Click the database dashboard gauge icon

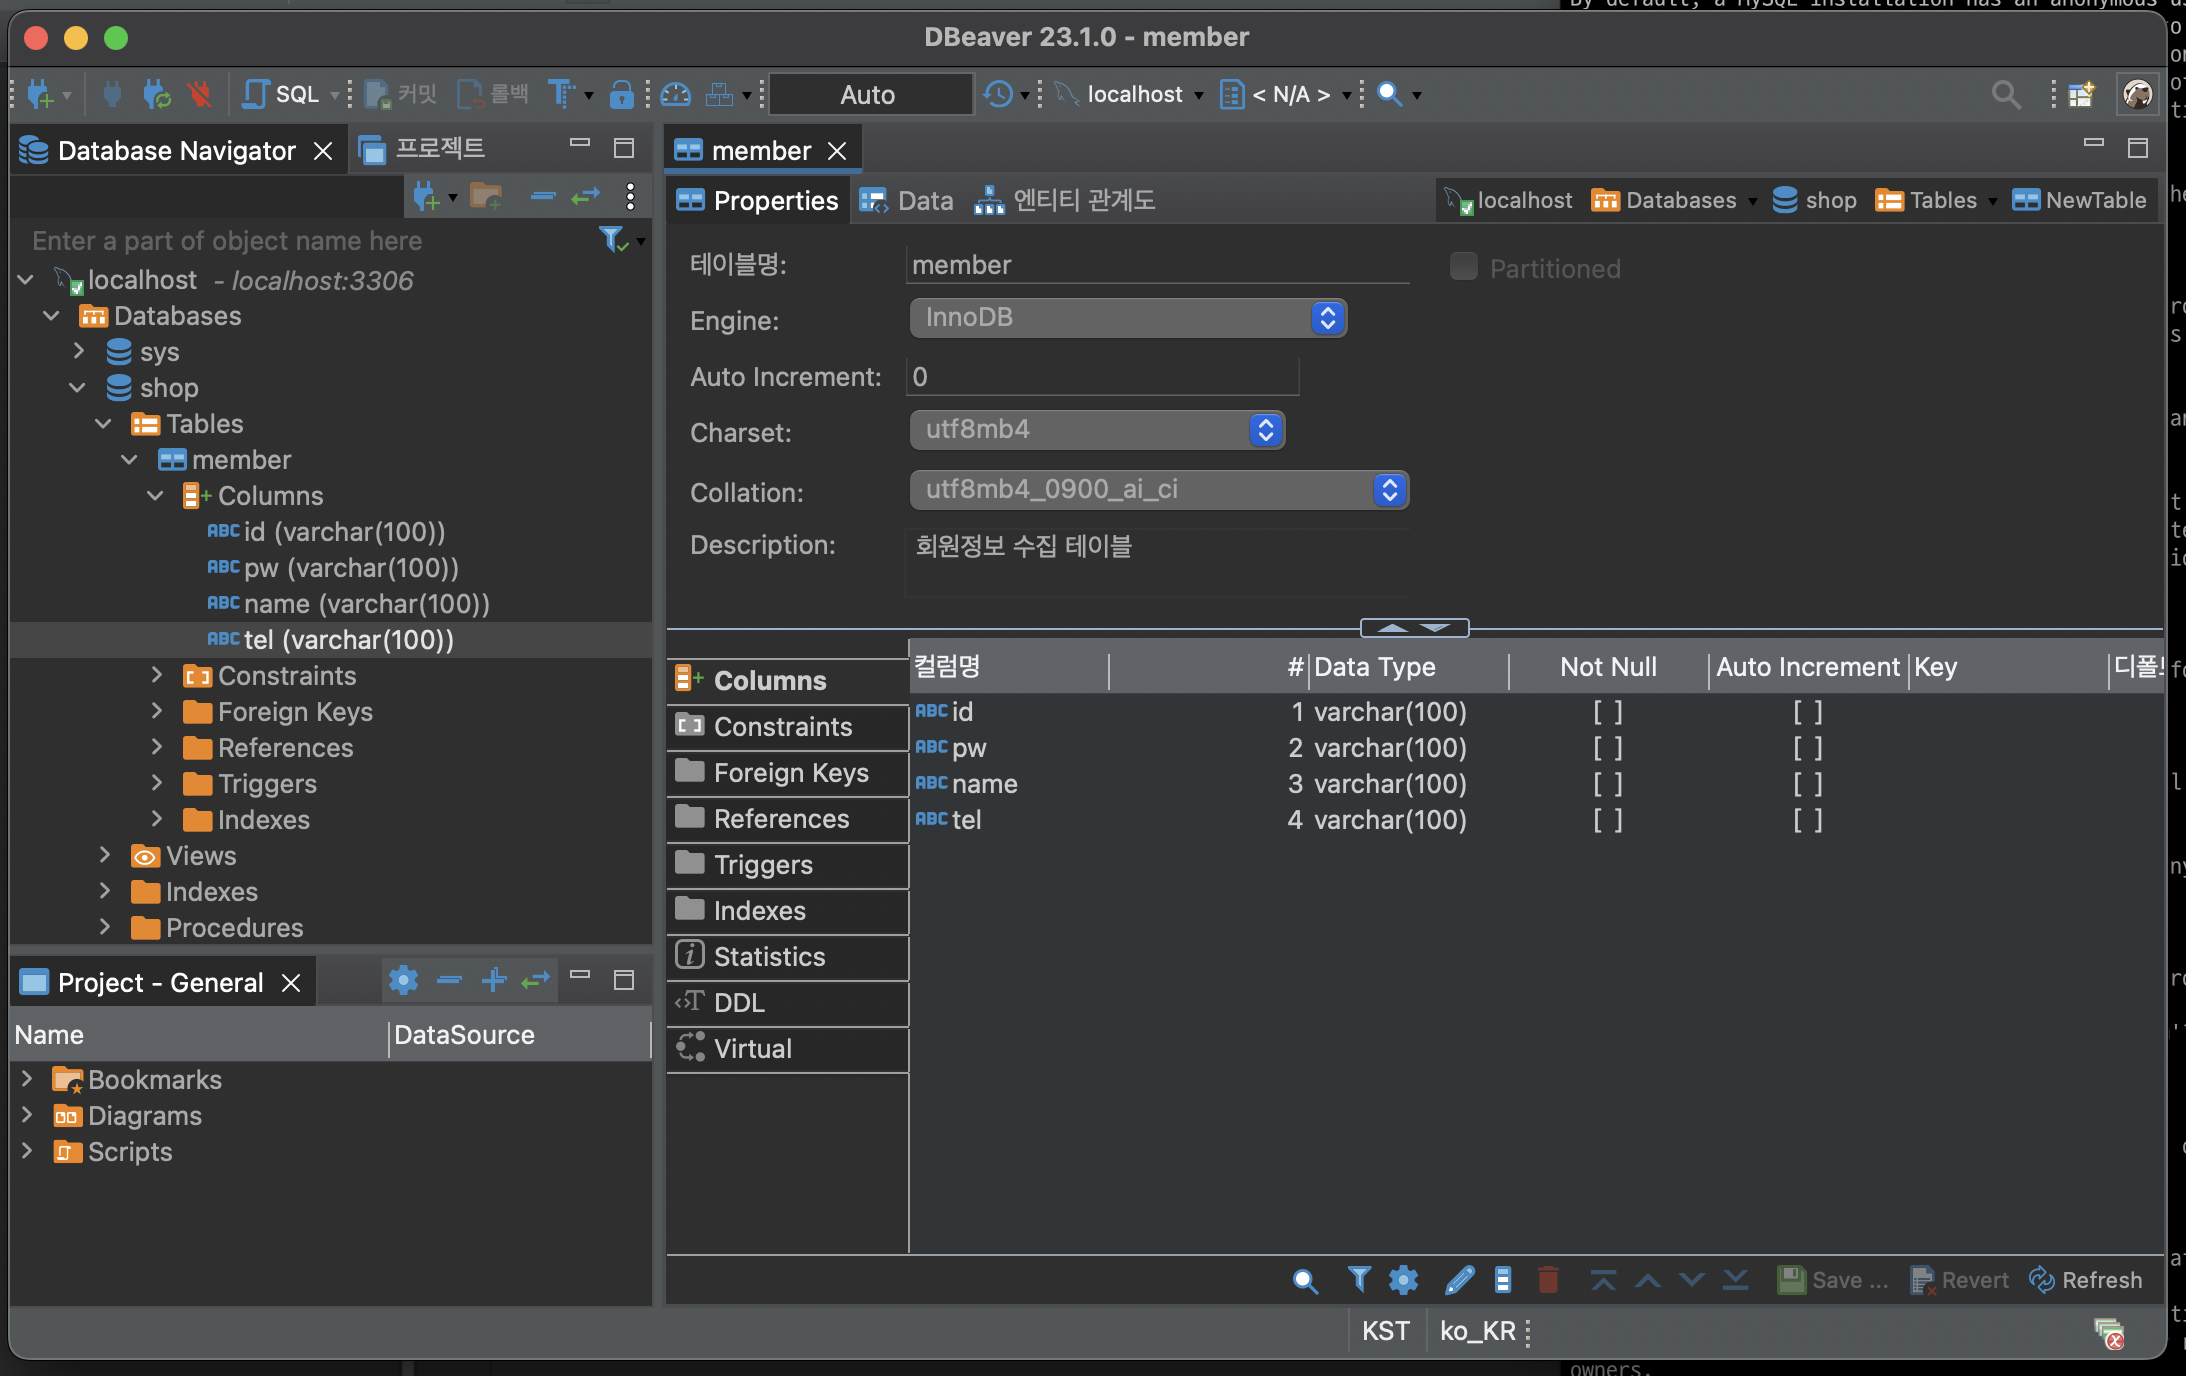(x=676, y=94)
